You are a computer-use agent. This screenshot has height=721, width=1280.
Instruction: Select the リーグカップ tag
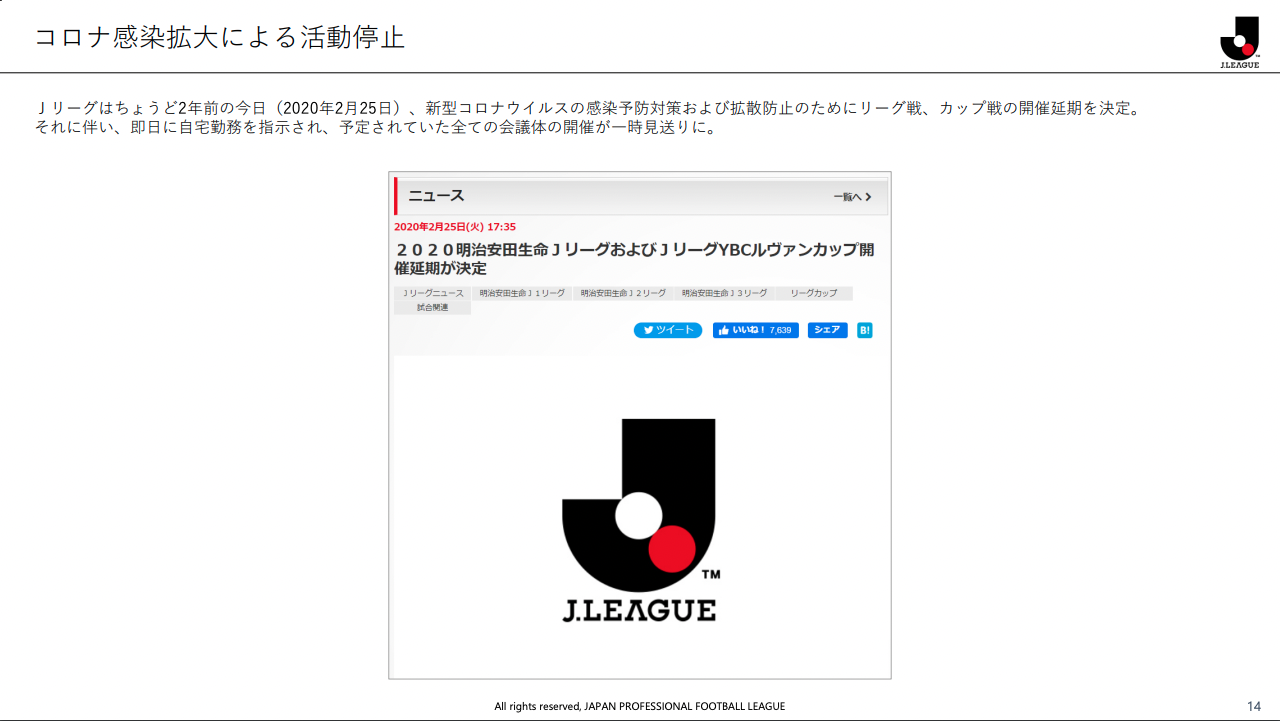(814, 293)
